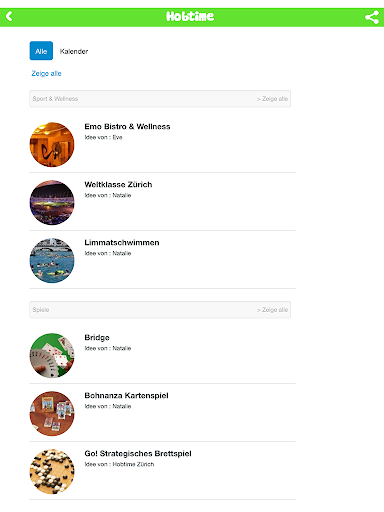
Task: Open Go! Strategisches Brettspiel title
Action: click(138, 454)
